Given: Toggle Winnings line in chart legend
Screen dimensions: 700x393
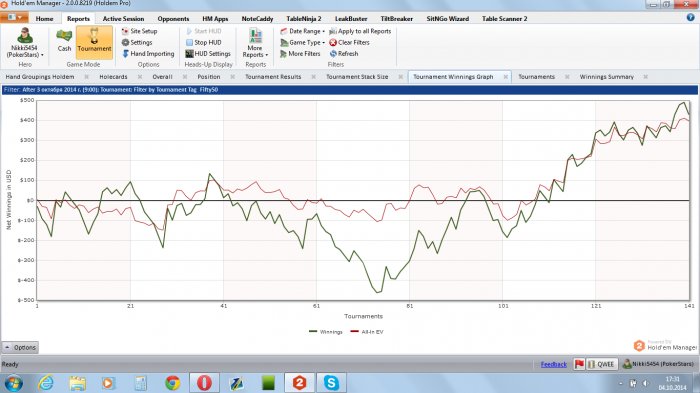Looking at the screenshot, I should [x=325, y=332].
